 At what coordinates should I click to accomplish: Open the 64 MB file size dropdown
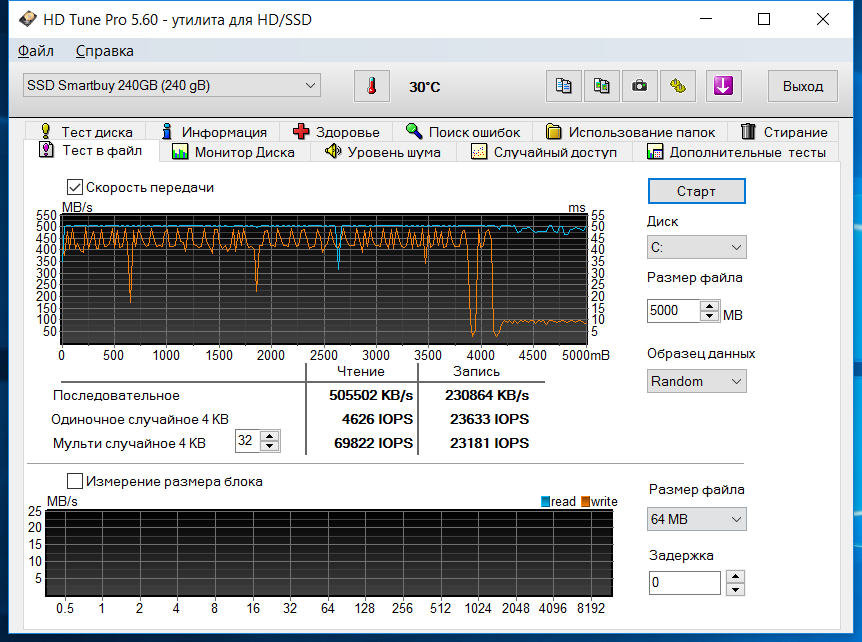pos(697,519)
